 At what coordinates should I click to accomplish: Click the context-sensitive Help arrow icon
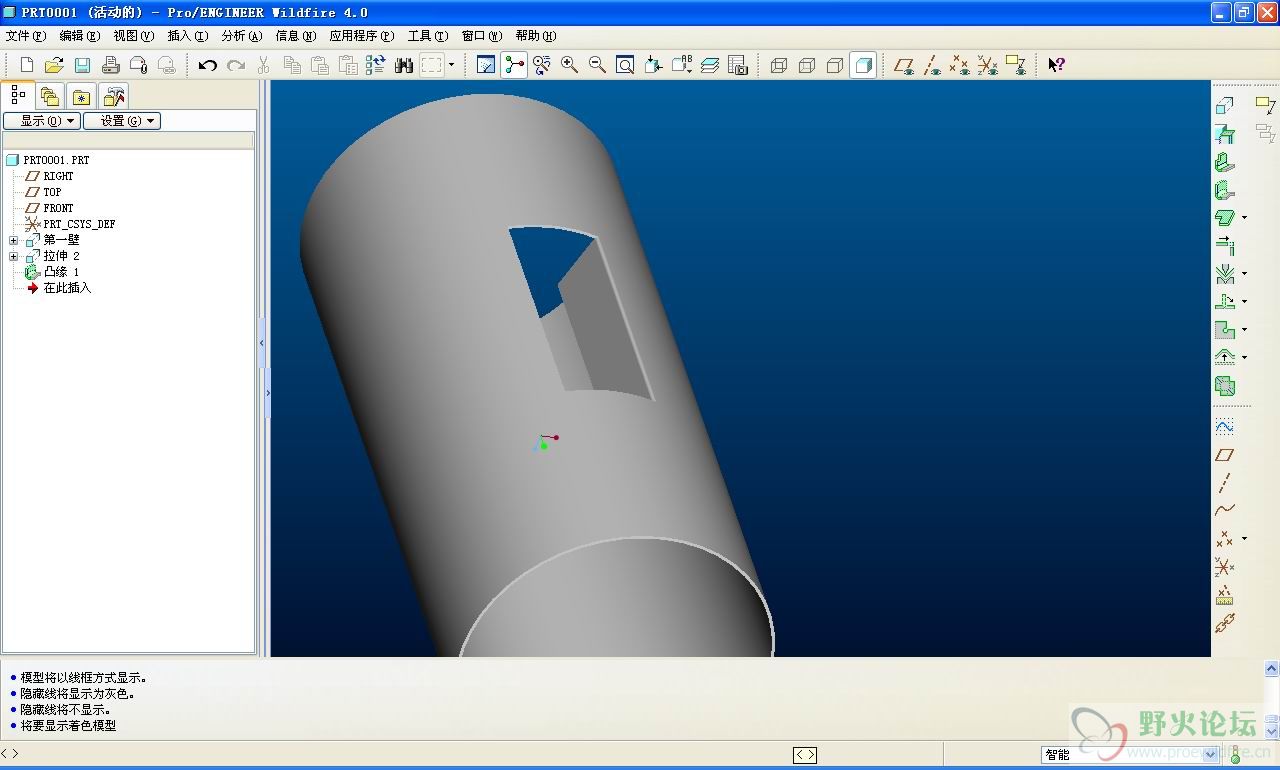click(x=1056, y=65)
